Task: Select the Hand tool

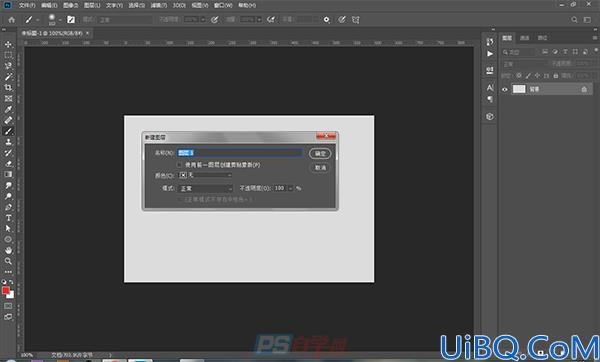Action: (x=8, y=250)
